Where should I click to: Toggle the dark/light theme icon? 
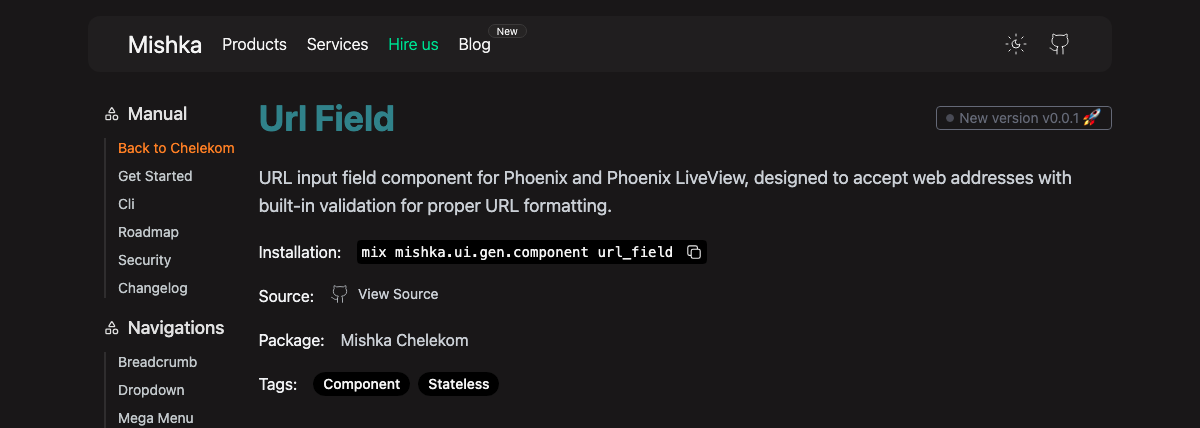click(x=1016, y=44)
